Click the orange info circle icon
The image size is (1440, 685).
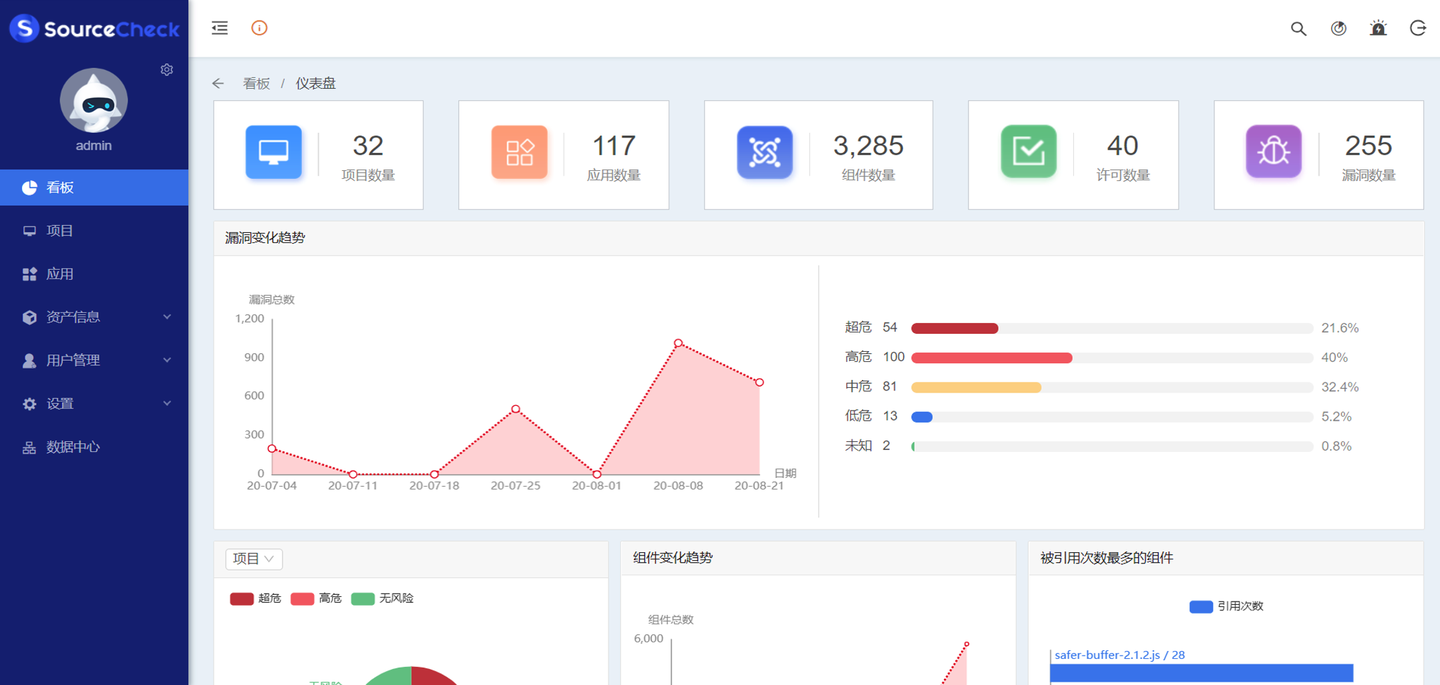point(259,28)
